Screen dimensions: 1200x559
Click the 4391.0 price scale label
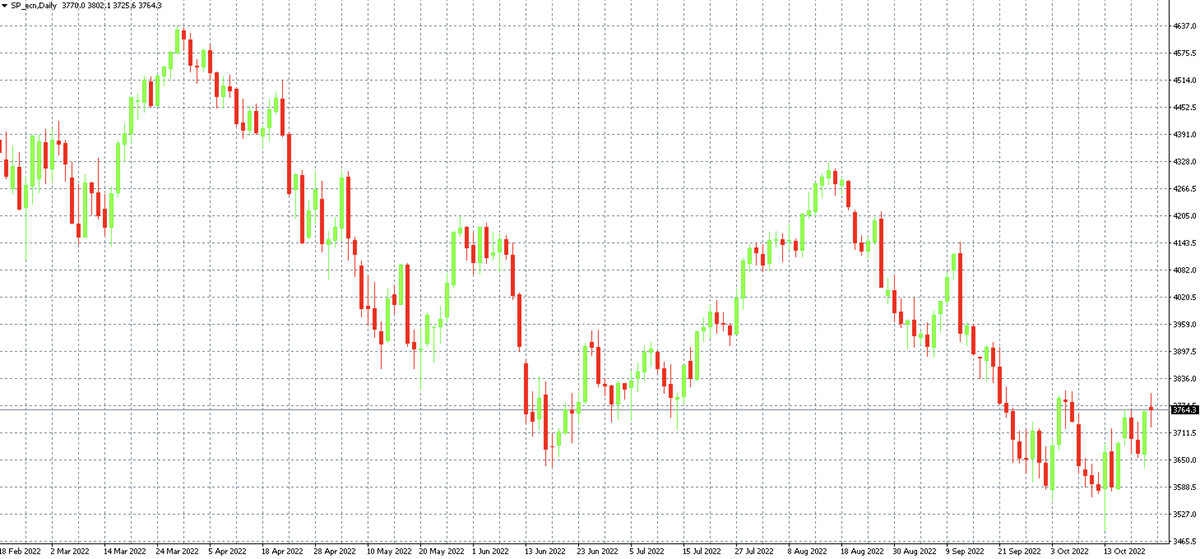(x=1183, y=134)
